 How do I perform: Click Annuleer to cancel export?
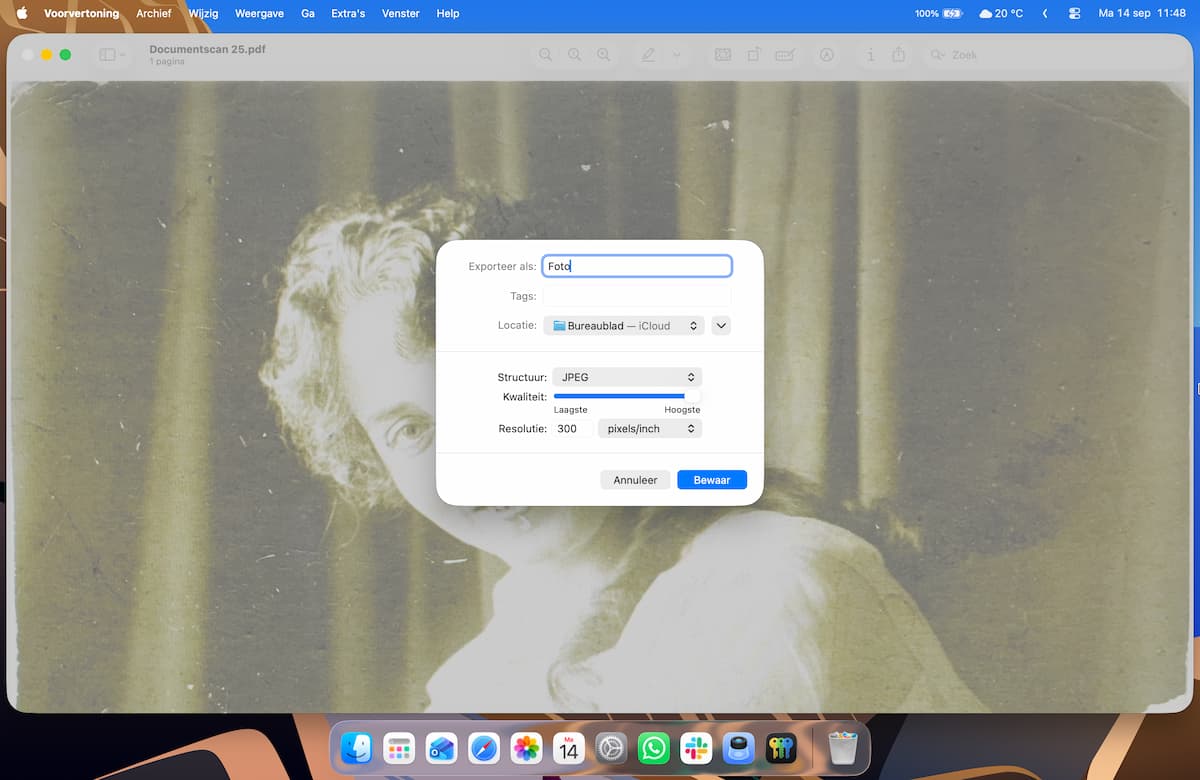636,480
